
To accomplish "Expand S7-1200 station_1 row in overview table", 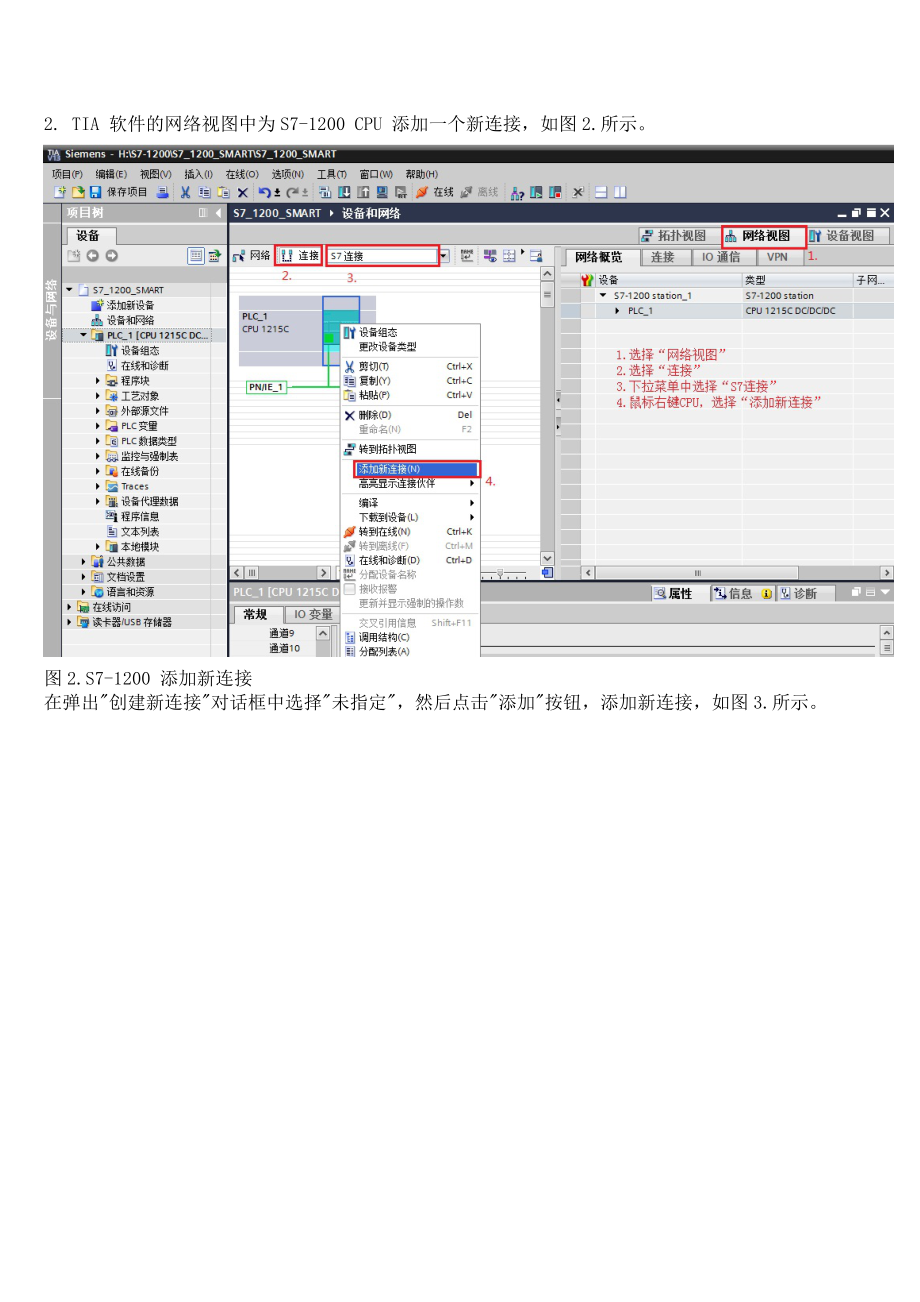I will (x=603, y=296).
